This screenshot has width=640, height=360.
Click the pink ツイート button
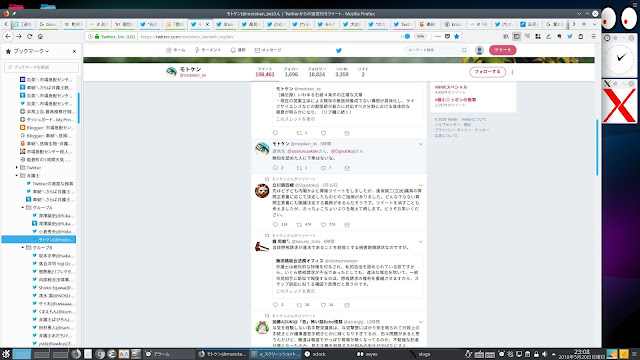click(502, 50)
